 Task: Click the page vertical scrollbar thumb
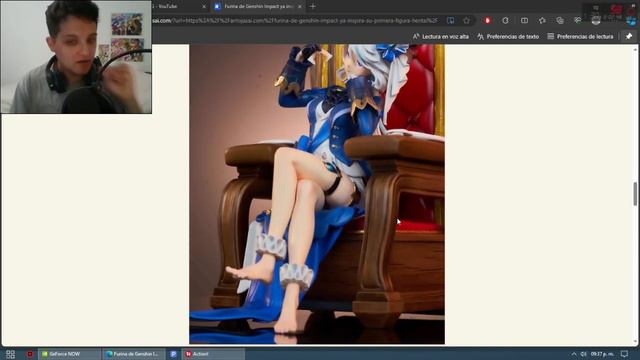click(635, 194)
